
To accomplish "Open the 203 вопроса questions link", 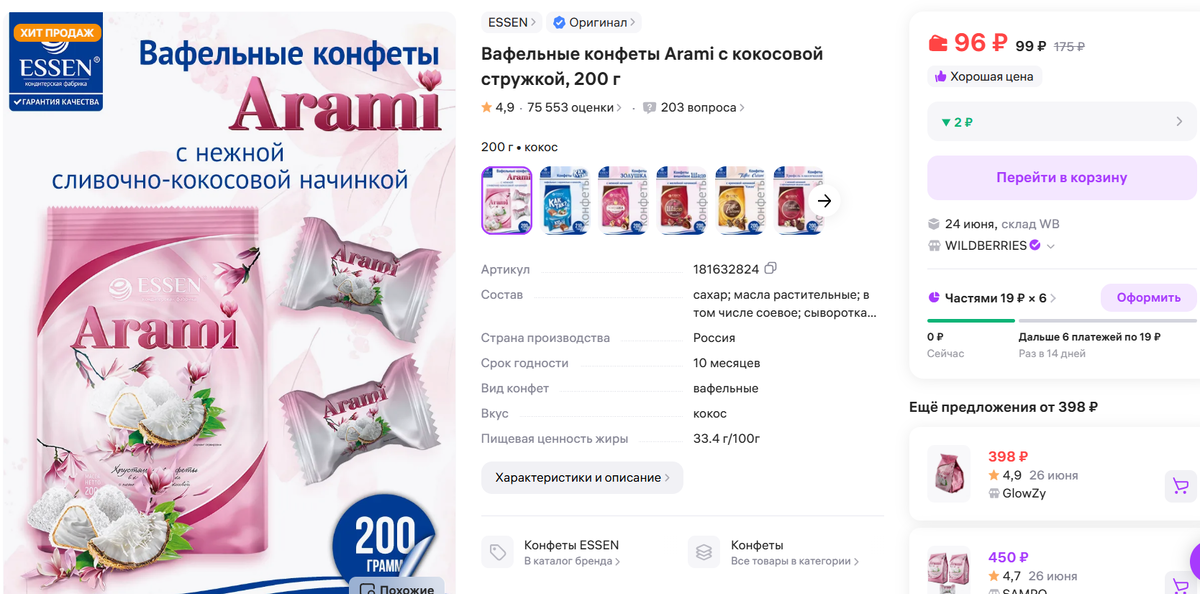I will (x=693, y=107).
